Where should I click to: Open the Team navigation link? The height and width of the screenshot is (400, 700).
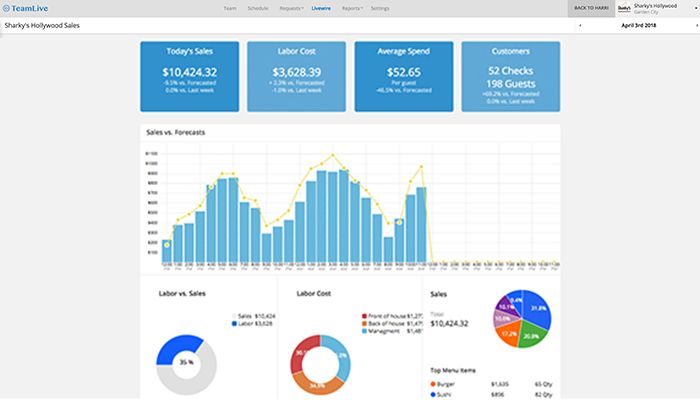click(230, 8)
